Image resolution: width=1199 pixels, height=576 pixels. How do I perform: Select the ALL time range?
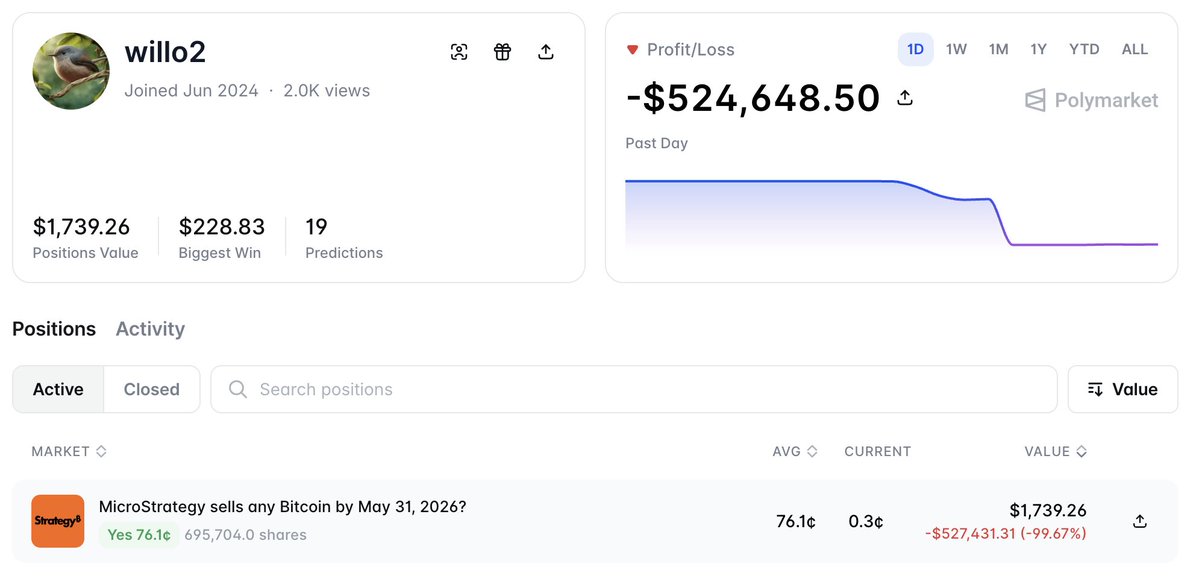coord(1135,49)
